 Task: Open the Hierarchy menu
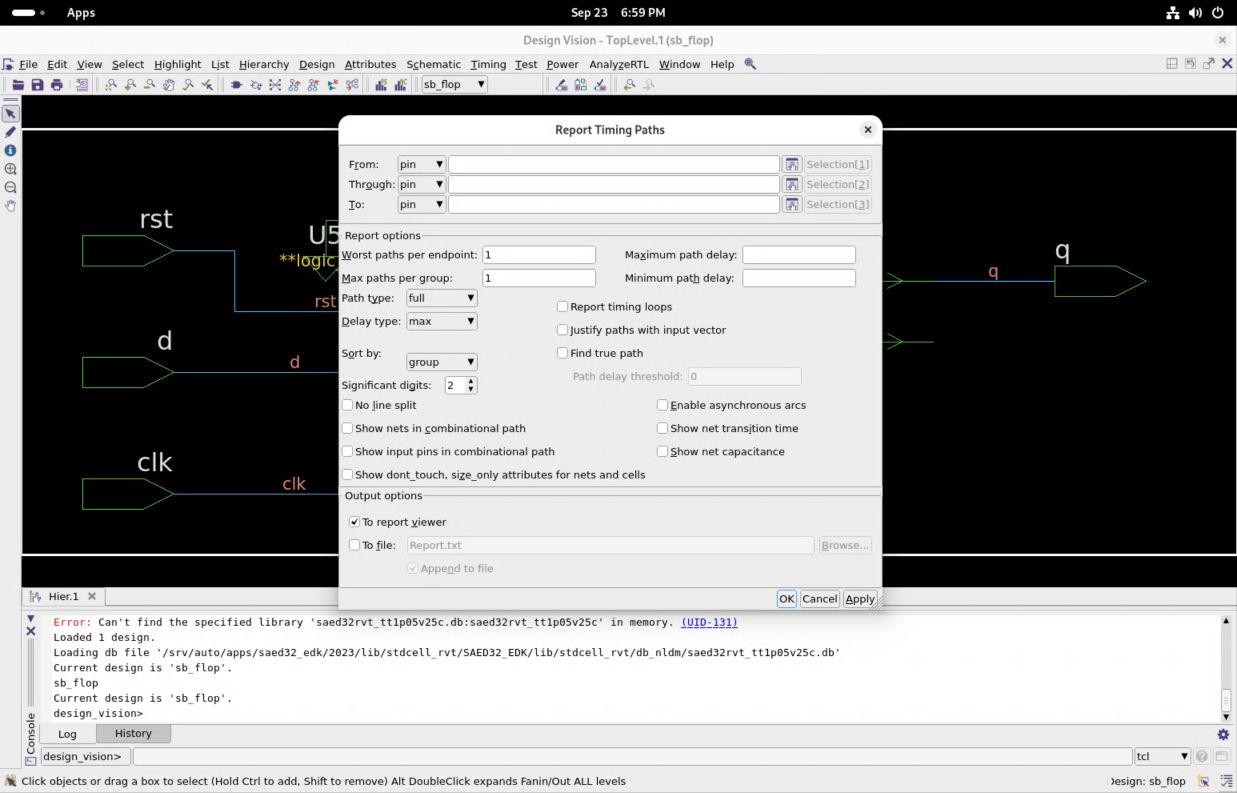coord(264,64)
